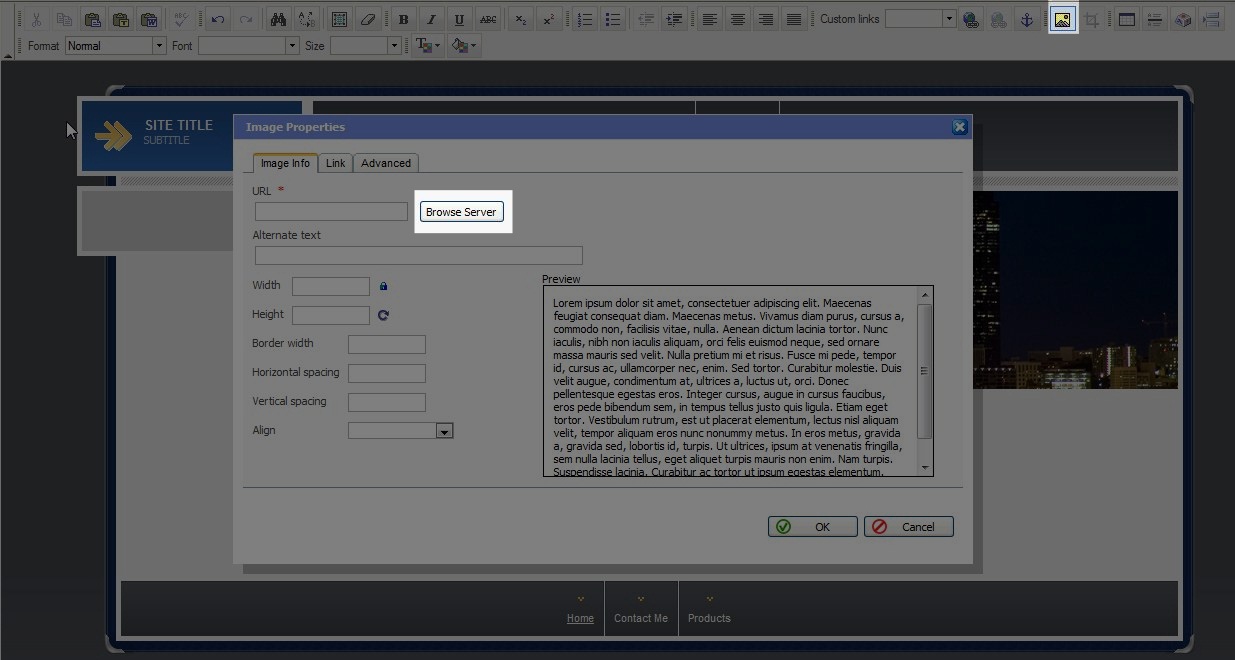Toggle Italic formatting in toolbar
The image size is (1235, 660).
pyautogui.click(x=431, y=19)
